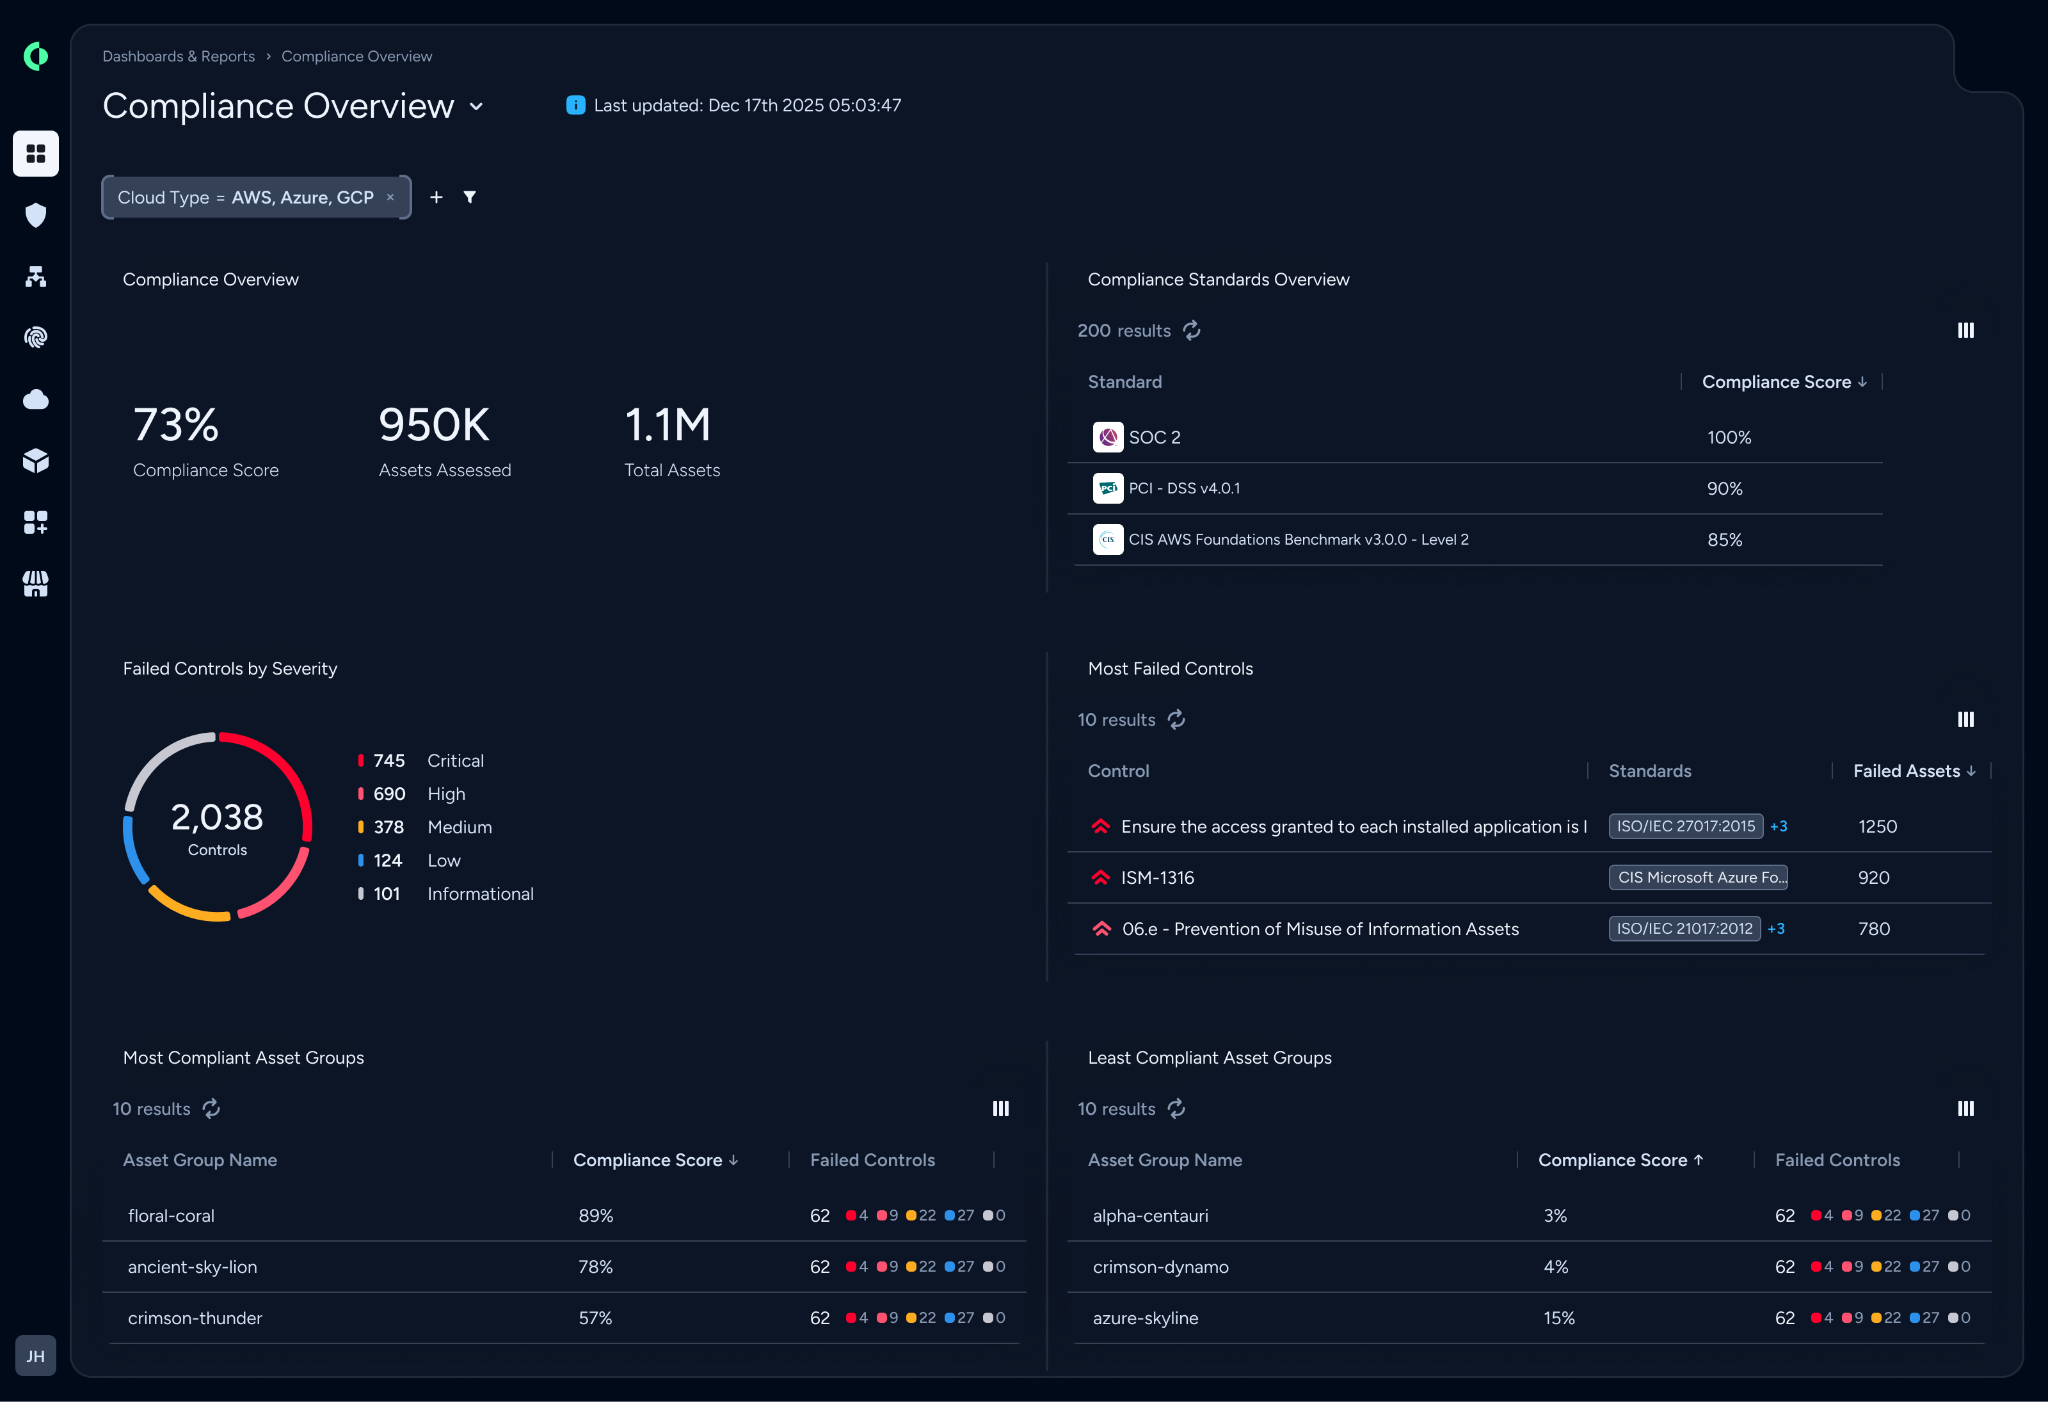Open the column settings for Most Failed Controls
The height and width of the screenshot is (1426, 2048).
pos(1966,719)
